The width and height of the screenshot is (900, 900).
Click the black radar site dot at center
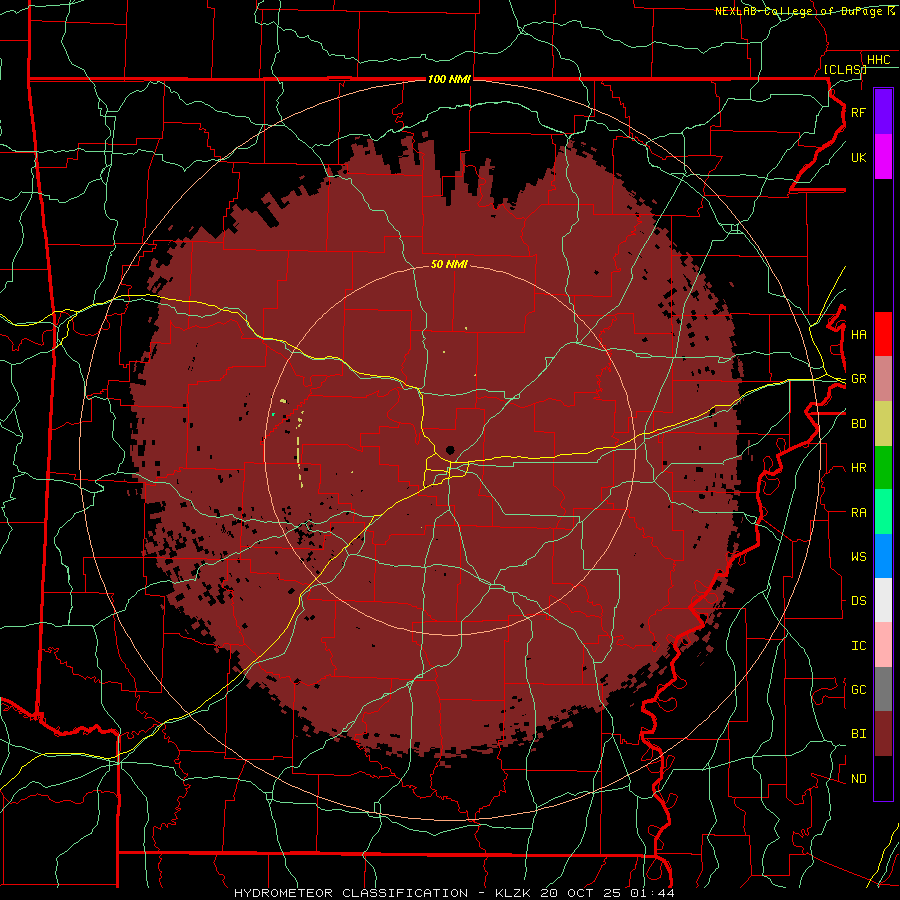tap(450, 450)
